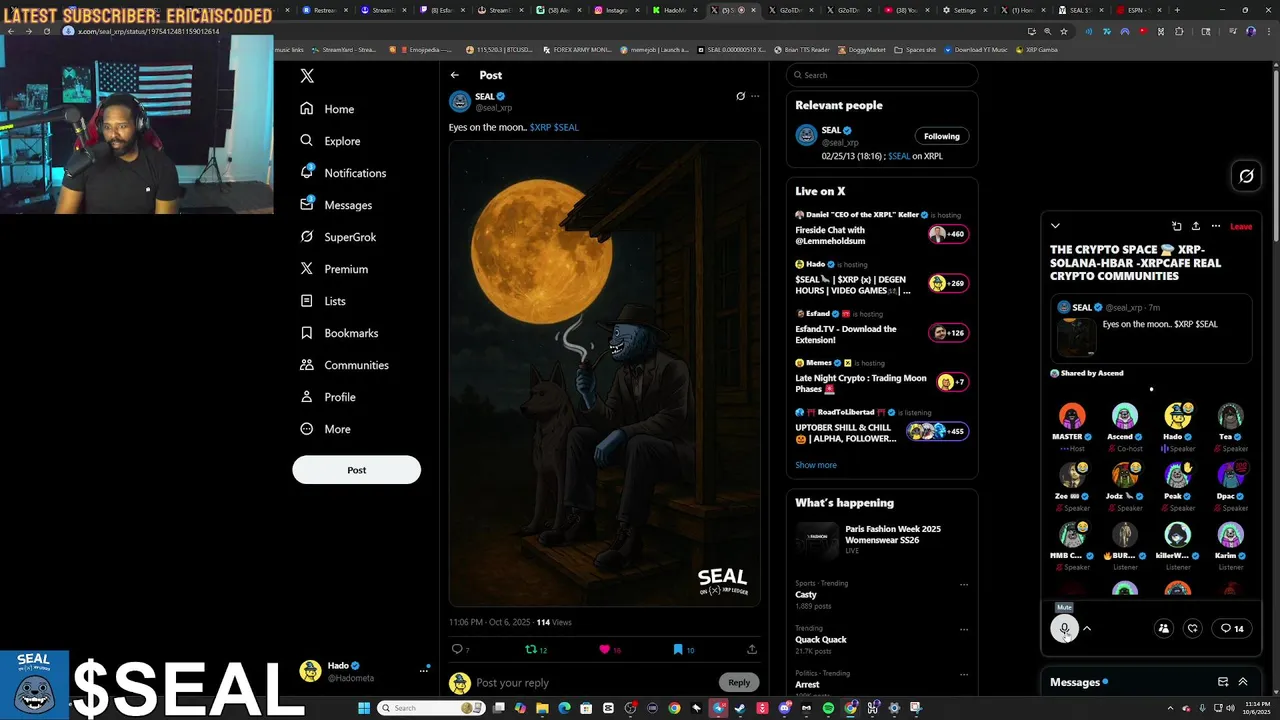
Task: Send a heart reaction in the Space
Action: tap(1192, 628)
